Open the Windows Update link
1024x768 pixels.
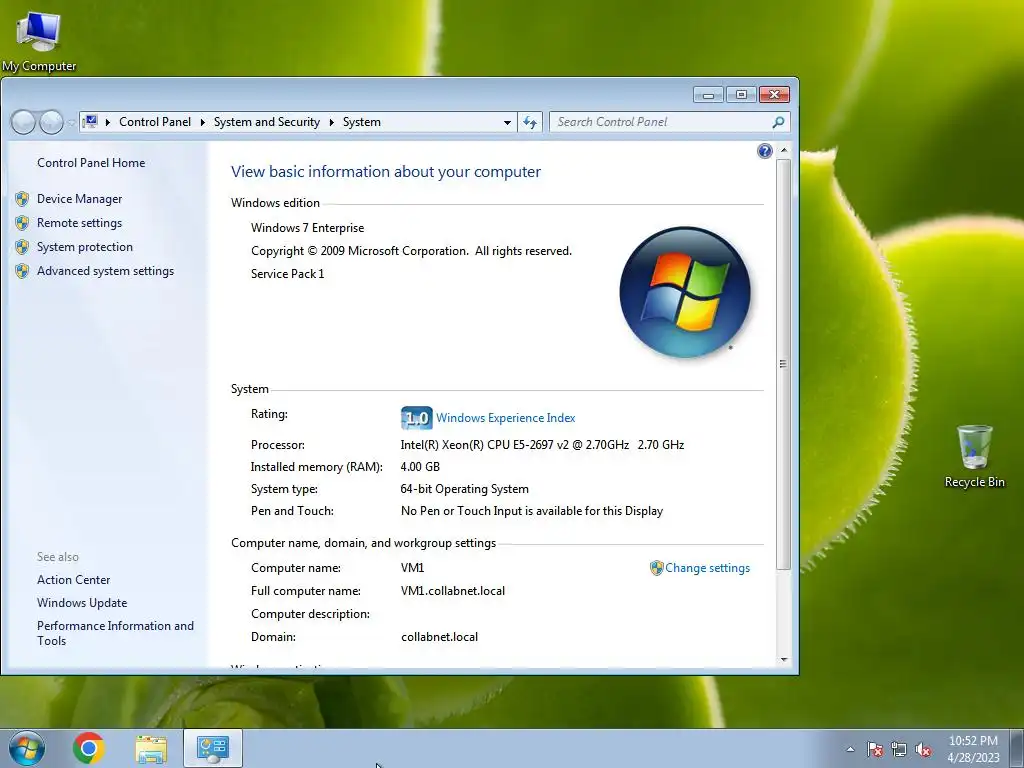tap(82, 603)
